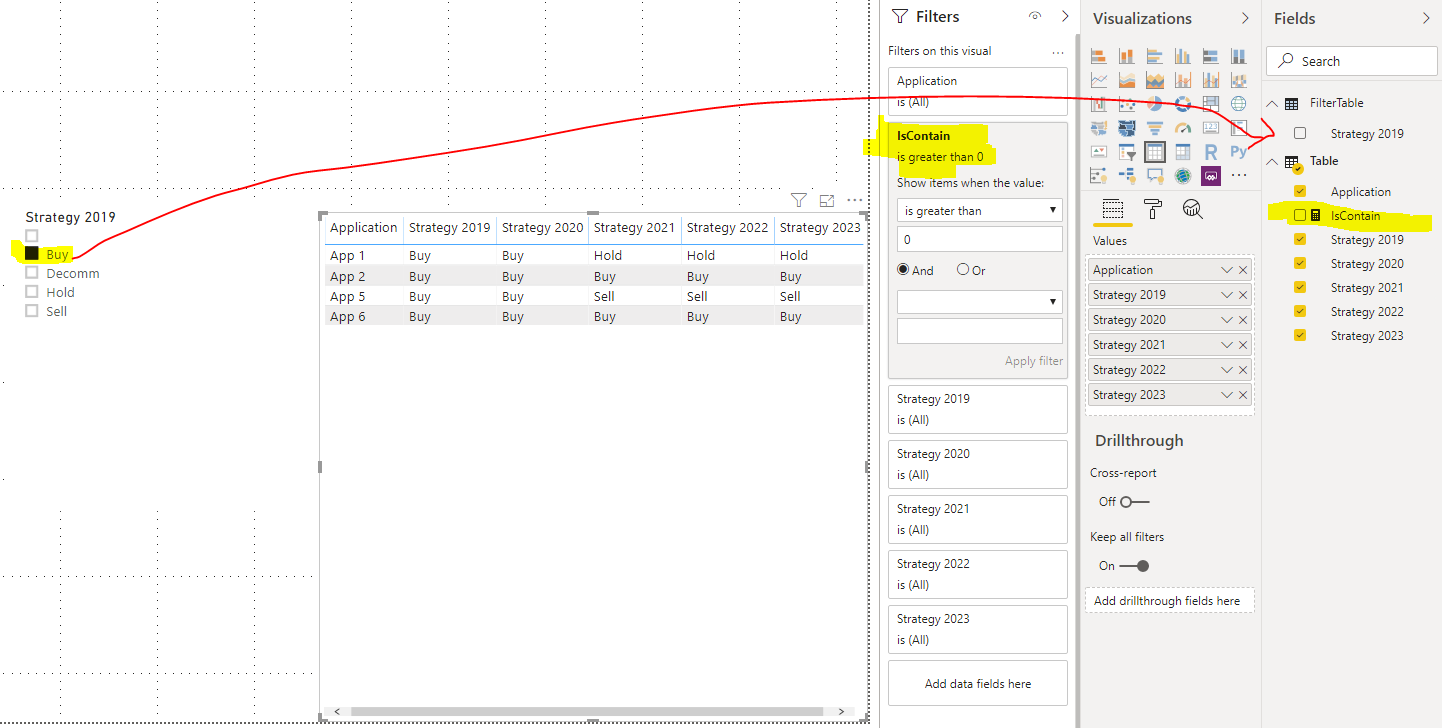Open the Format paint roller tab

point(1152,209)
